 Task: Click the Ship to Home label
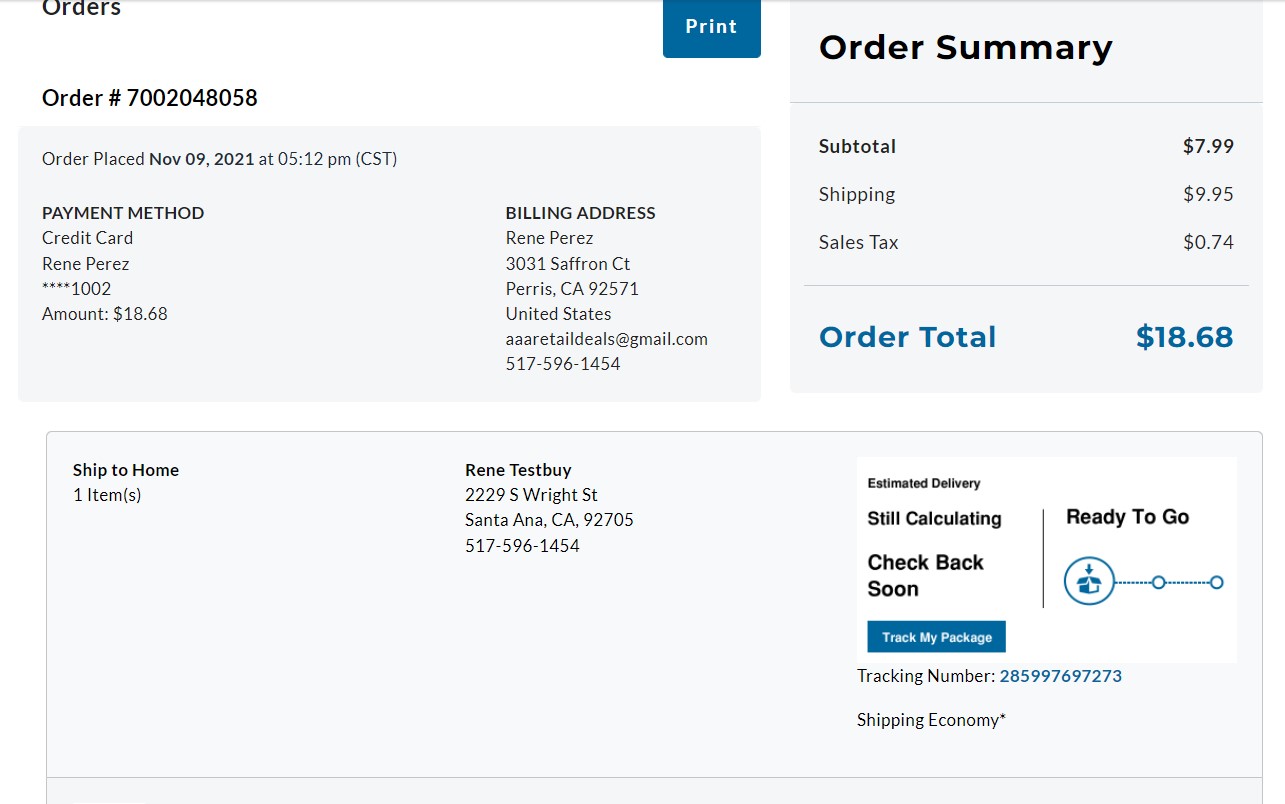point(126,470)
